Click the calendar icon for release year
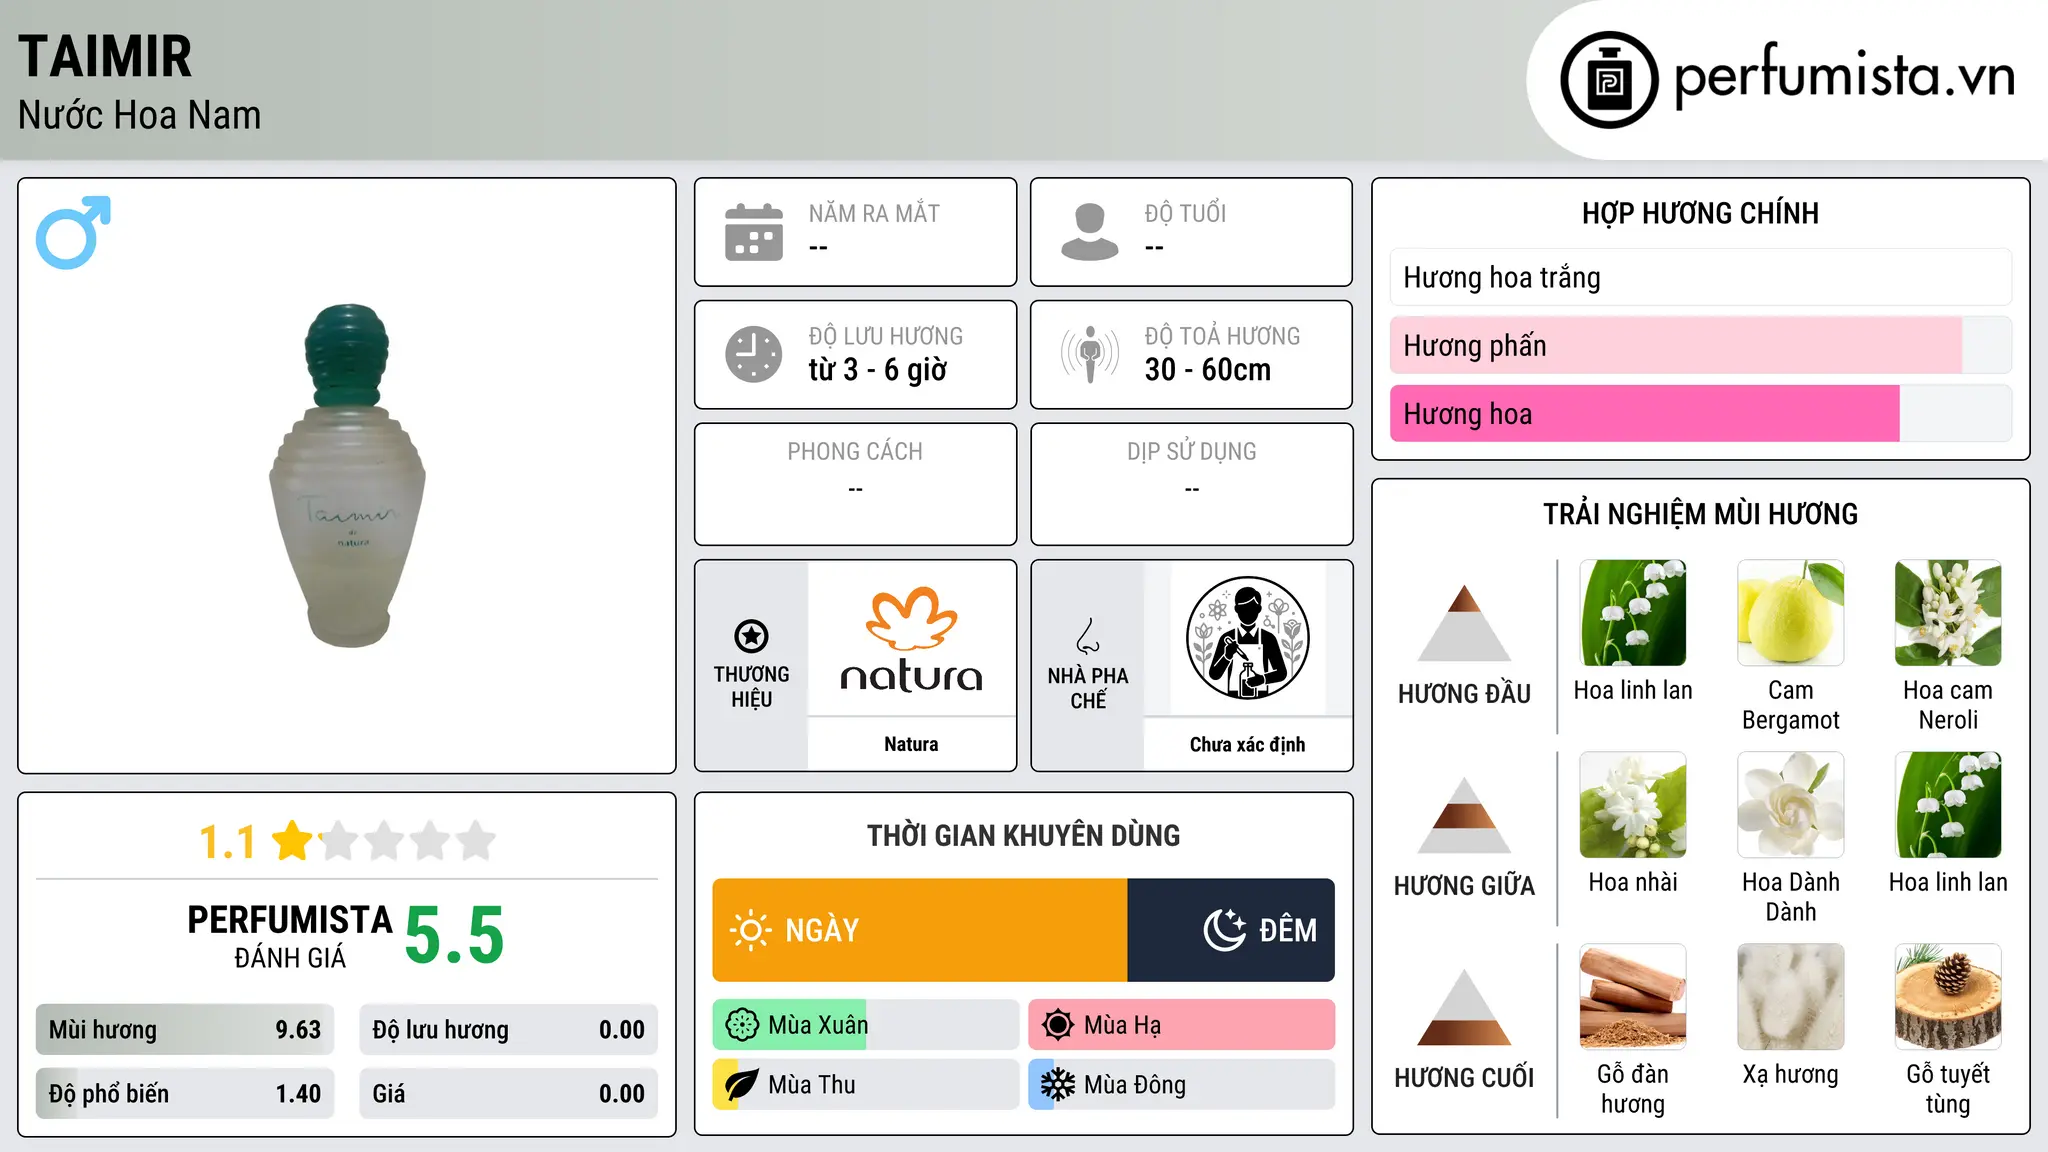The height and width of the screenshot is (1152, 2048). point(754,232)
